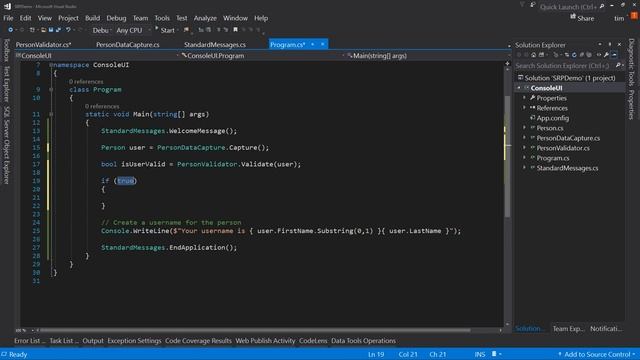
Task: Click the Save file icon in toolbar
Action: (51, 30)
